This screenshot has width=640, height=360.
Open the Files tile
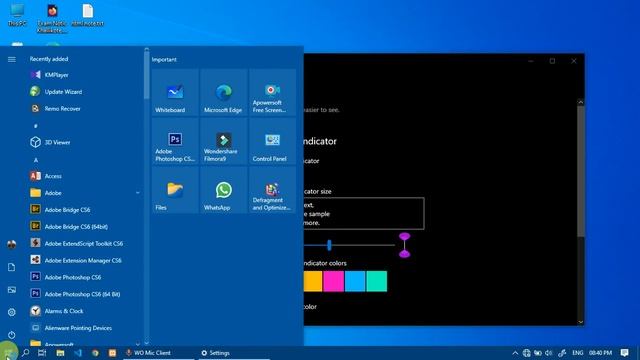pyautogui.click(x=175, y=190)
